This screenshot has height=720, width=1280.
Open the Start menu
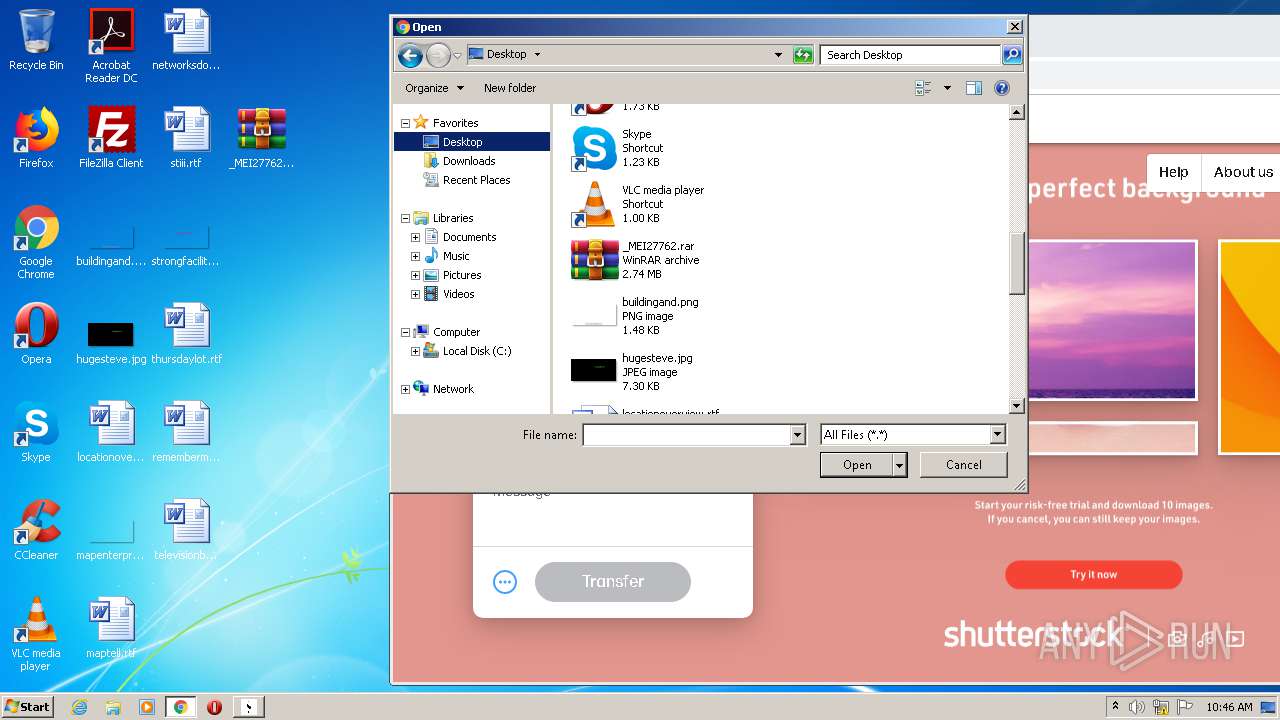point(27,707)
